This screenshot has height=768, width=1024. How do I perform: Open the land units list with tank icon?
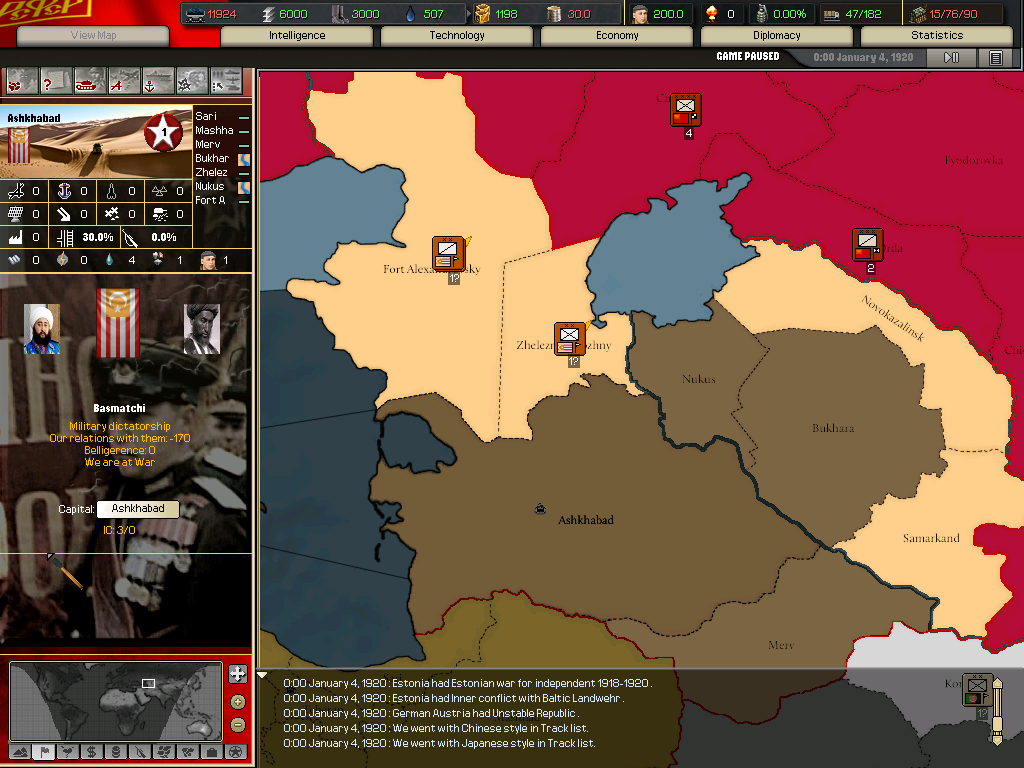[90, 80]
